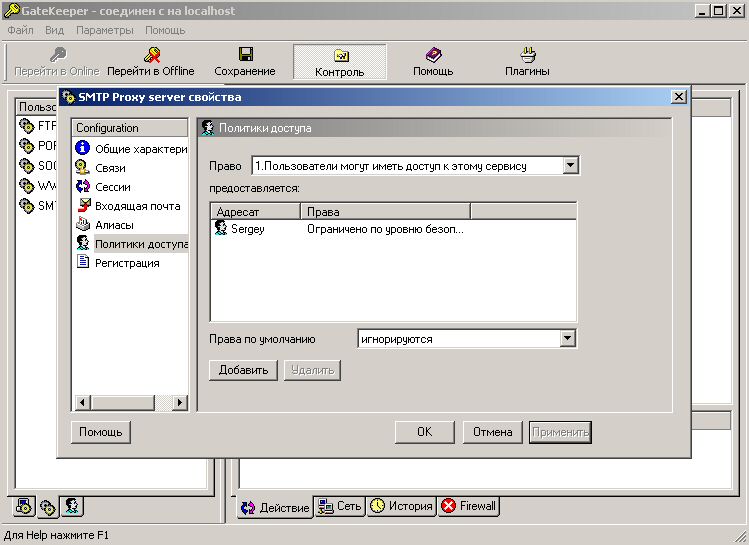Click the Адресат column header

click(256, 211)
